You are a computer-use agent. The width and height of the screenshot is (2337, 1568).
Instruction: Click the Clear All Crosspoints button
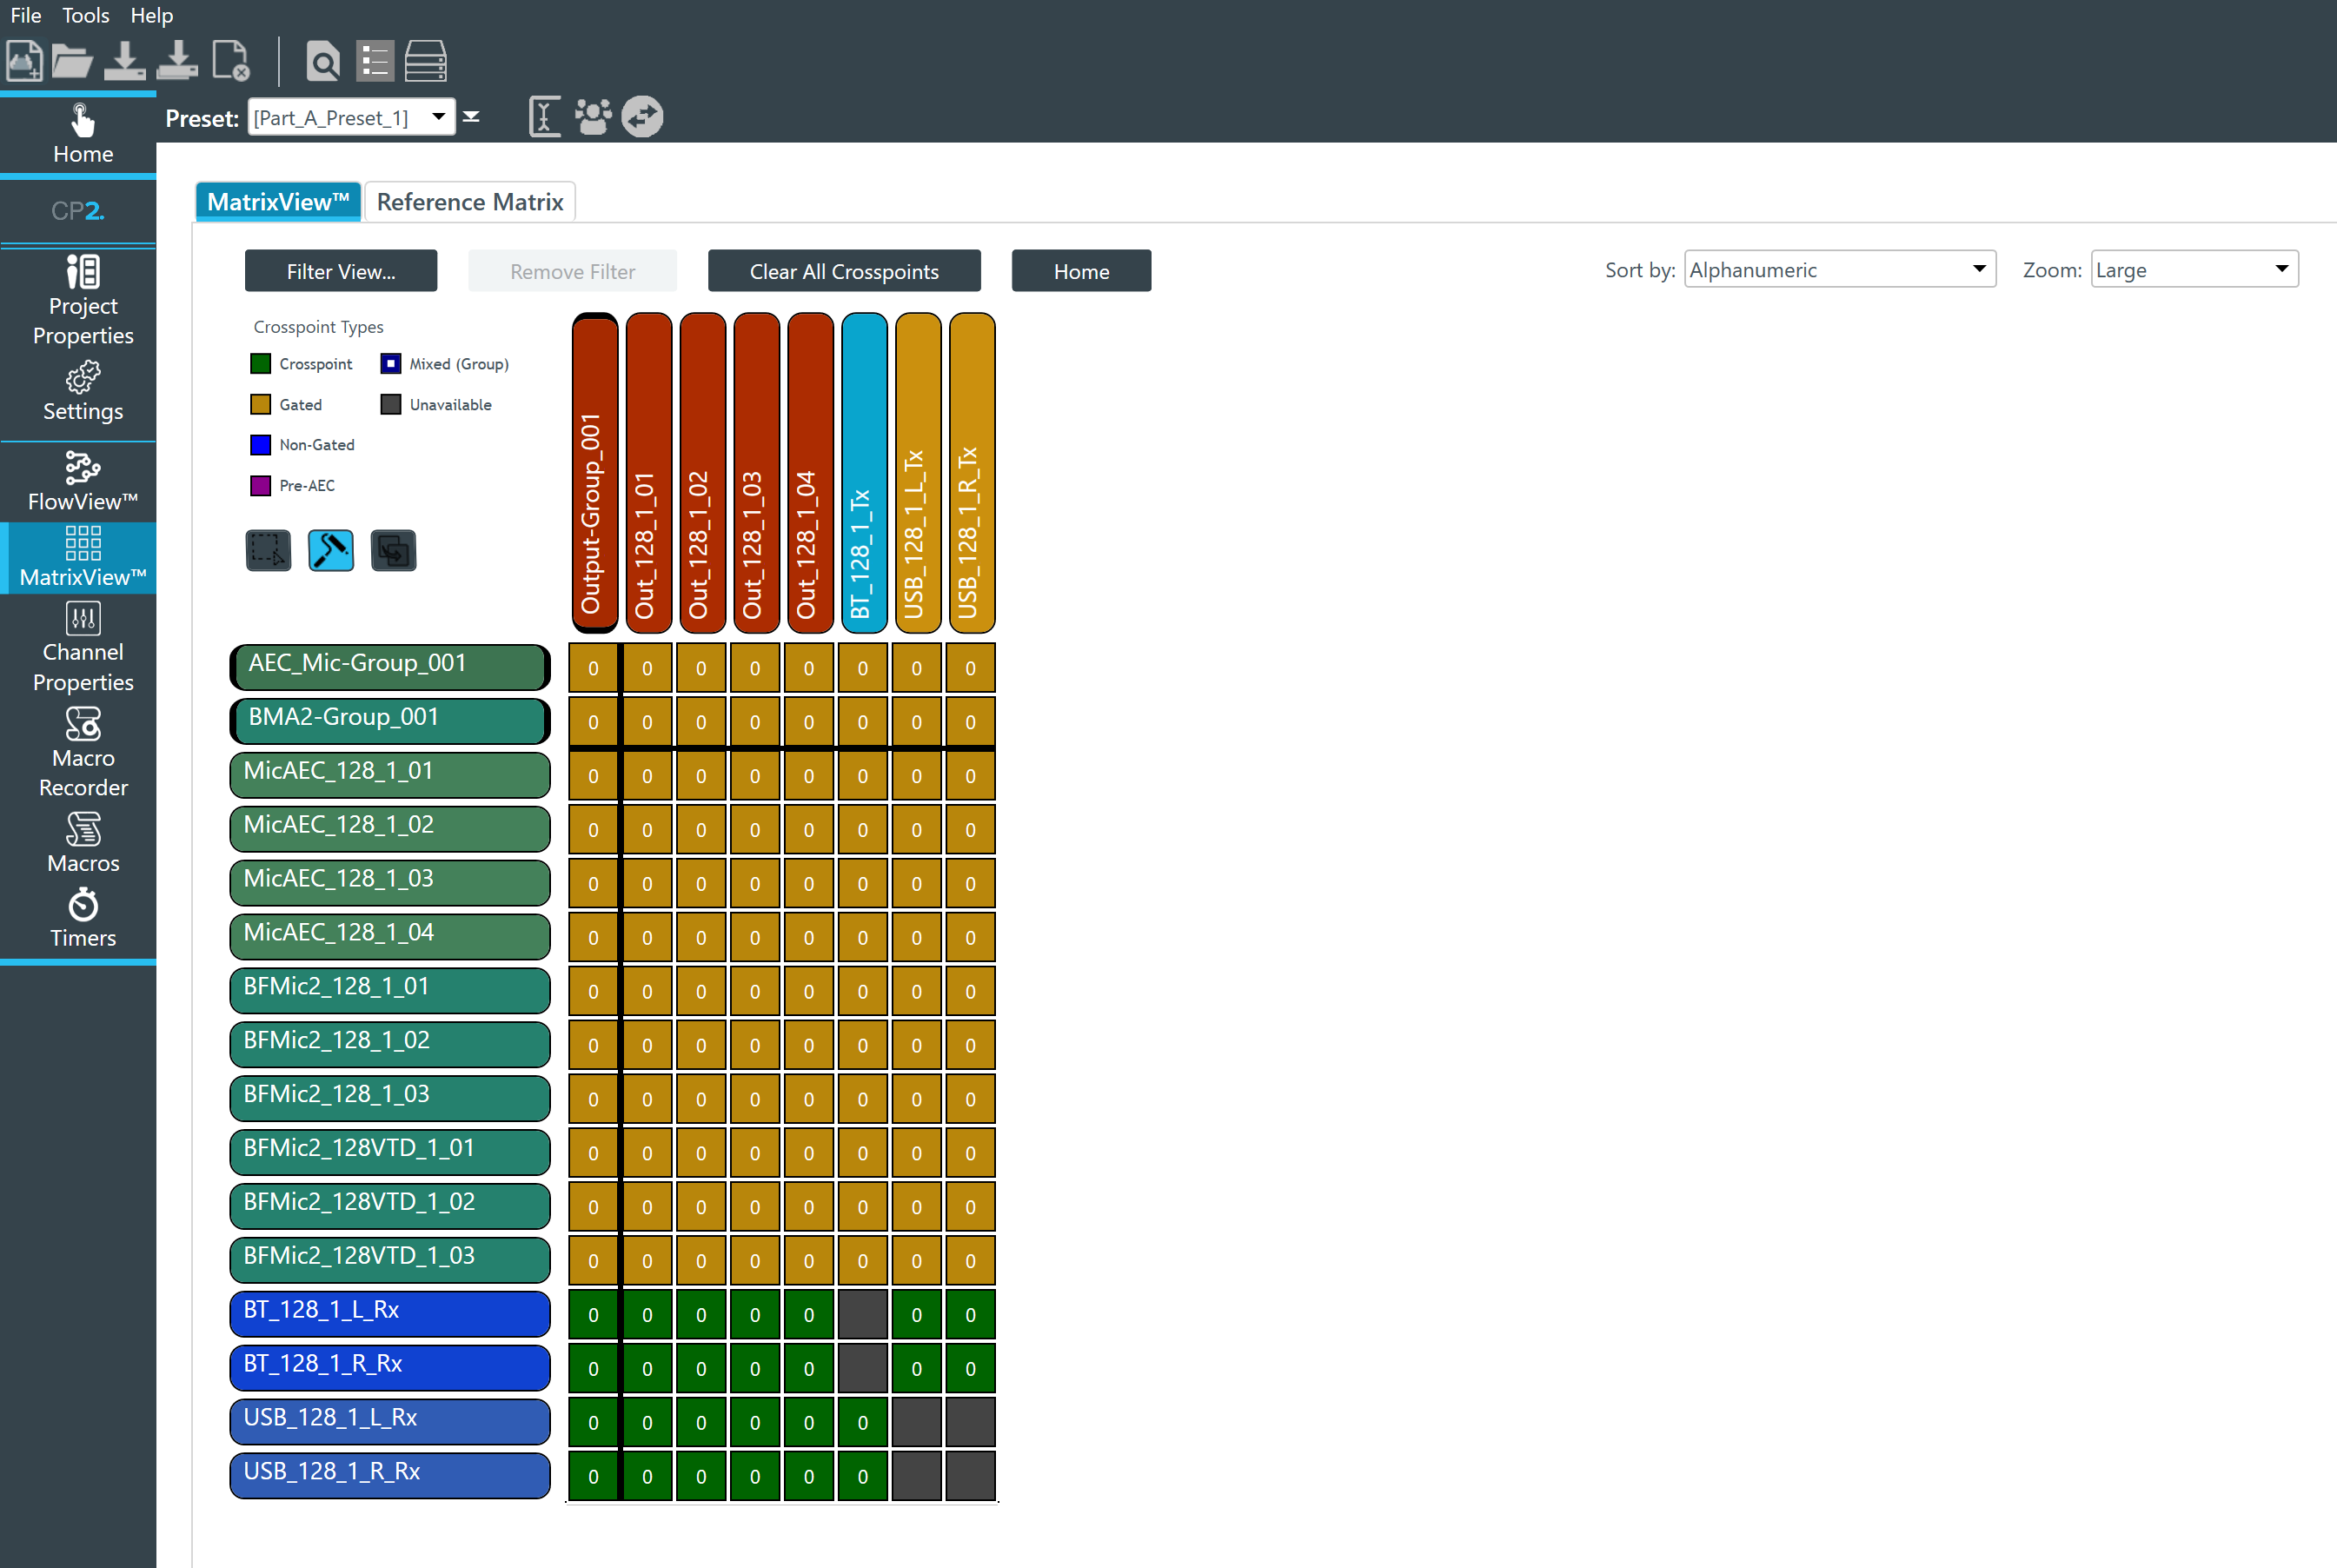point(844,271)
